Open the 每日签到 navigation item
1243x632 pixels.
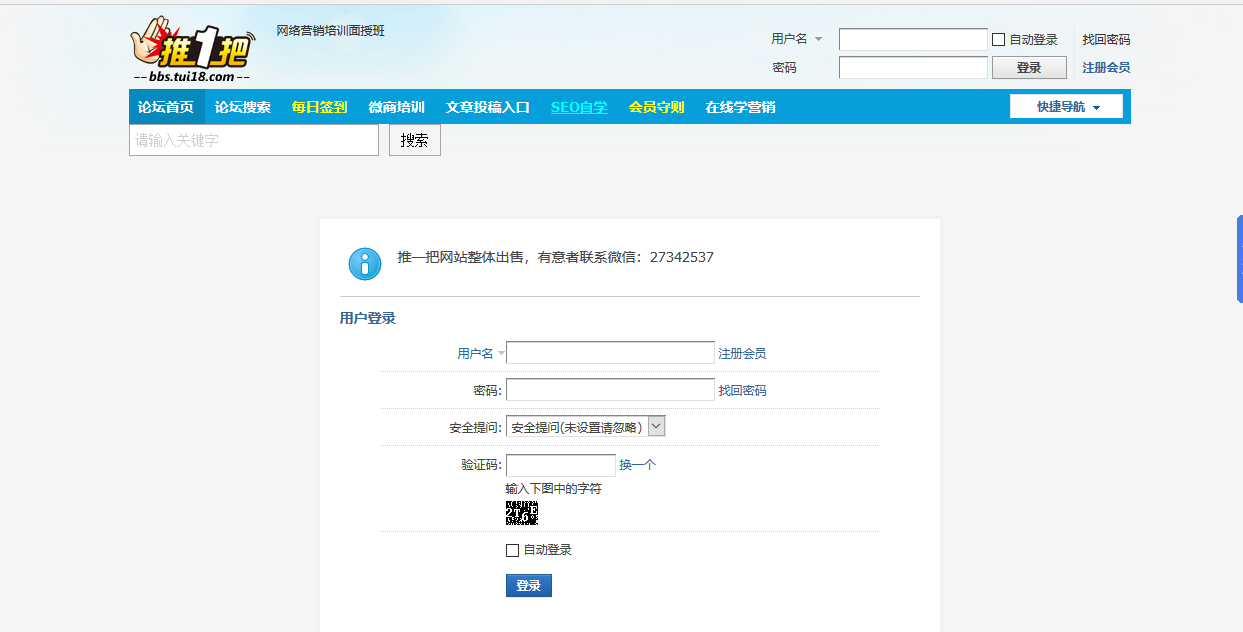(319, 107)
